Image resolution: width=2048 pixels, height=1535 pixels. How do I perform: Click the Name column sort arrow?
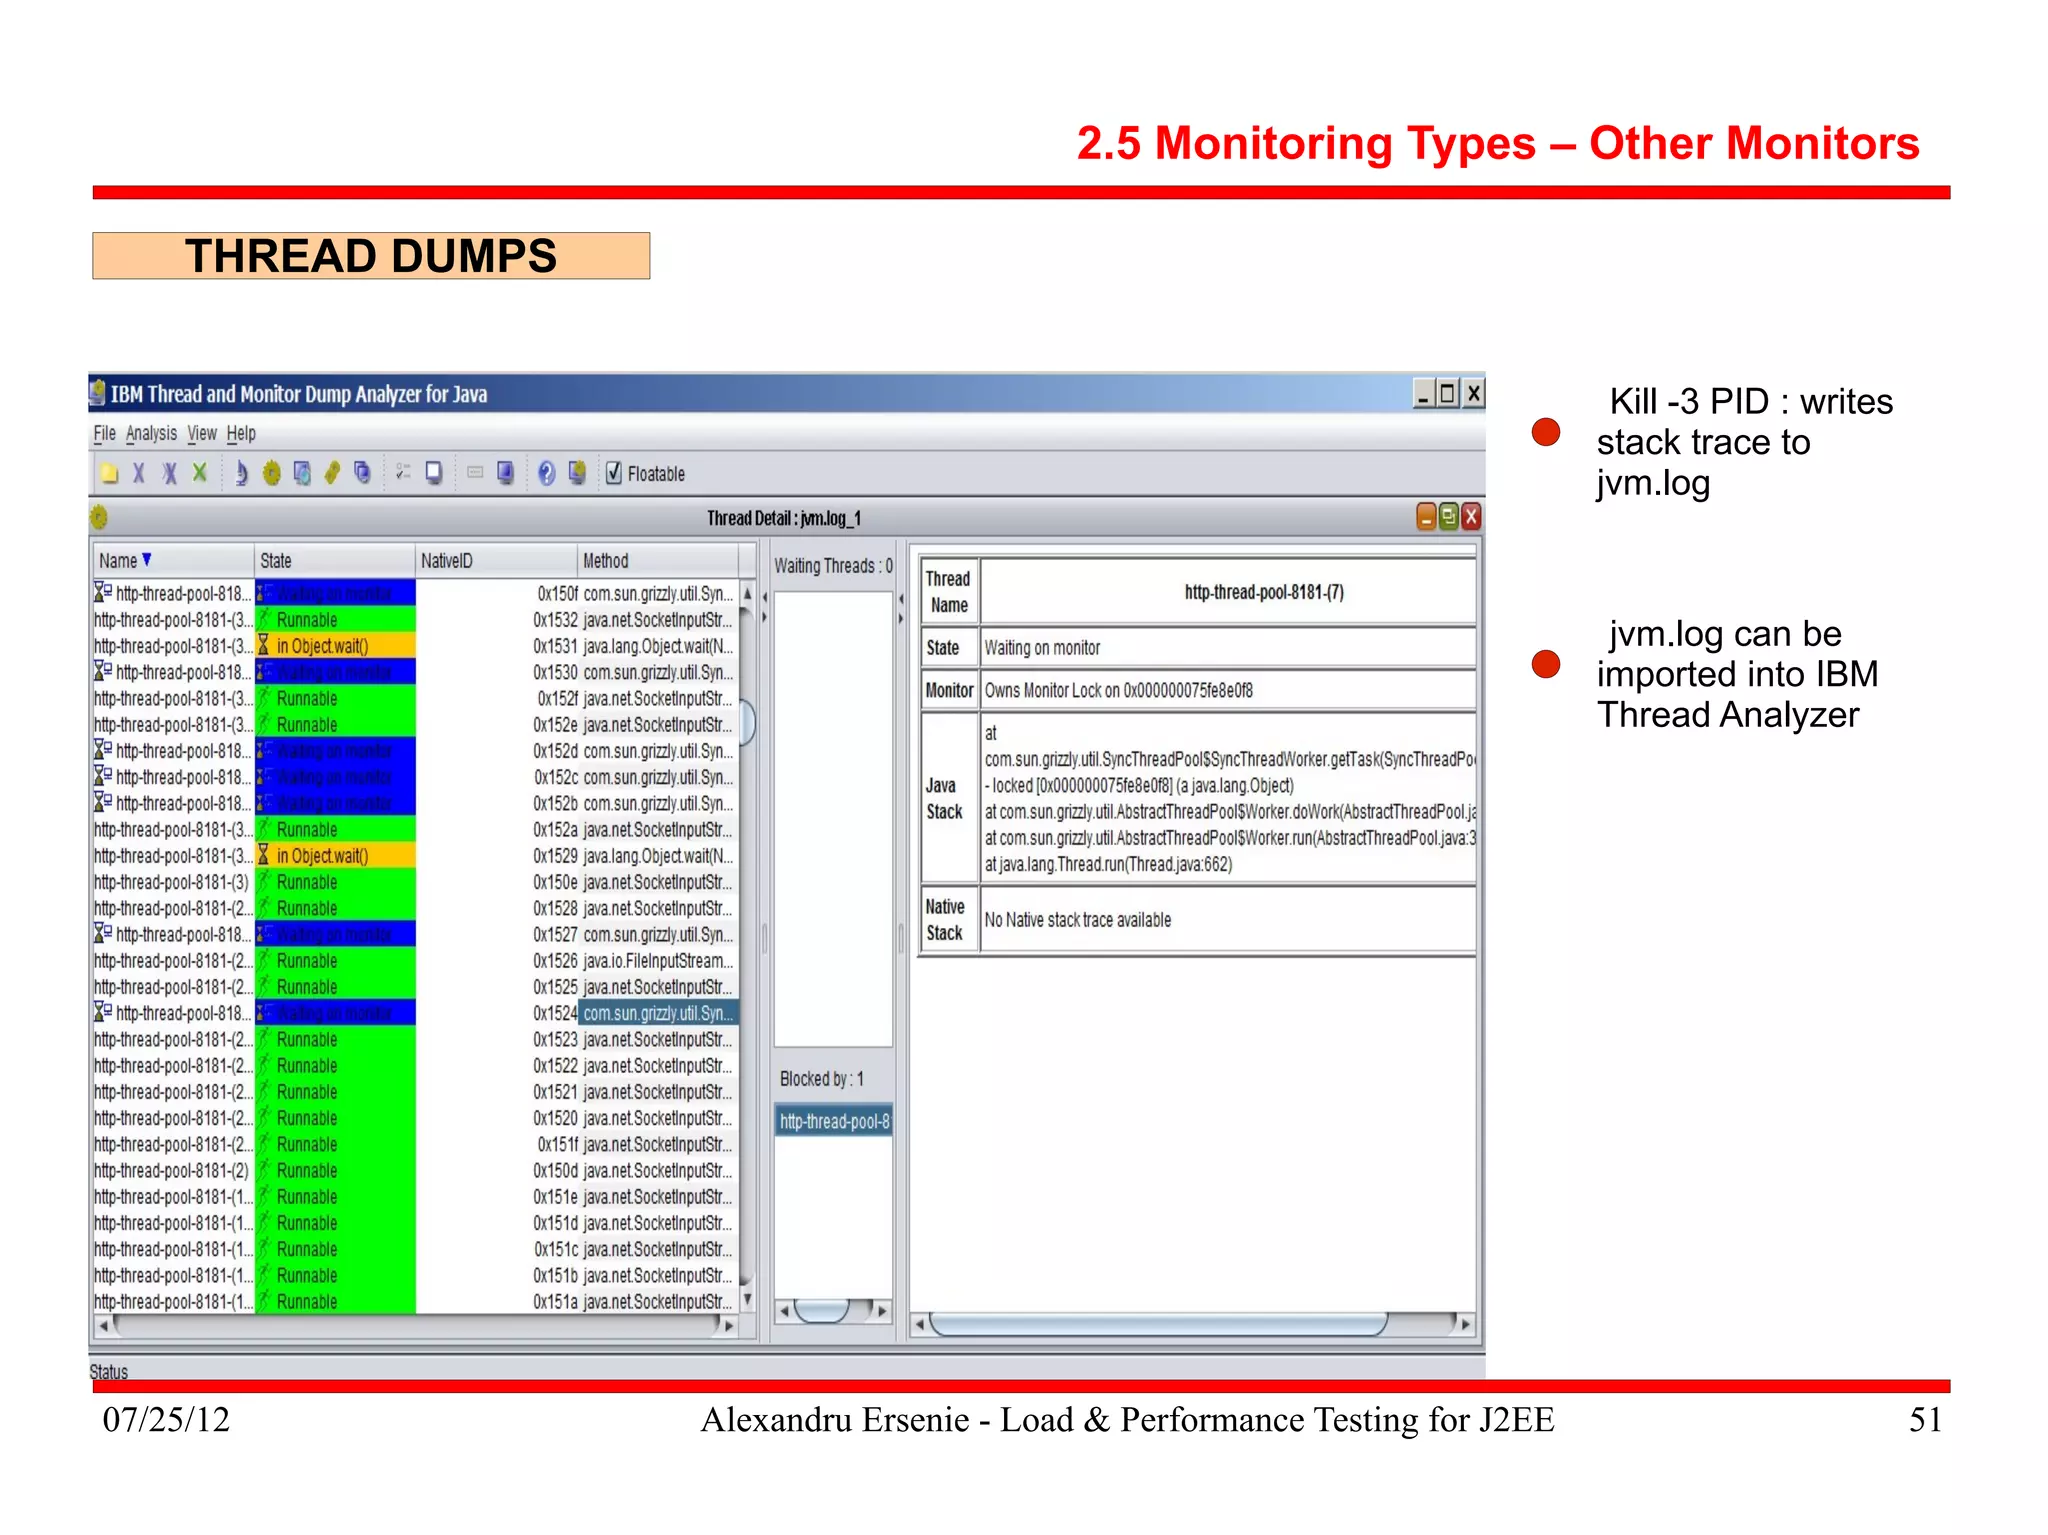click(x=147, y=559)
